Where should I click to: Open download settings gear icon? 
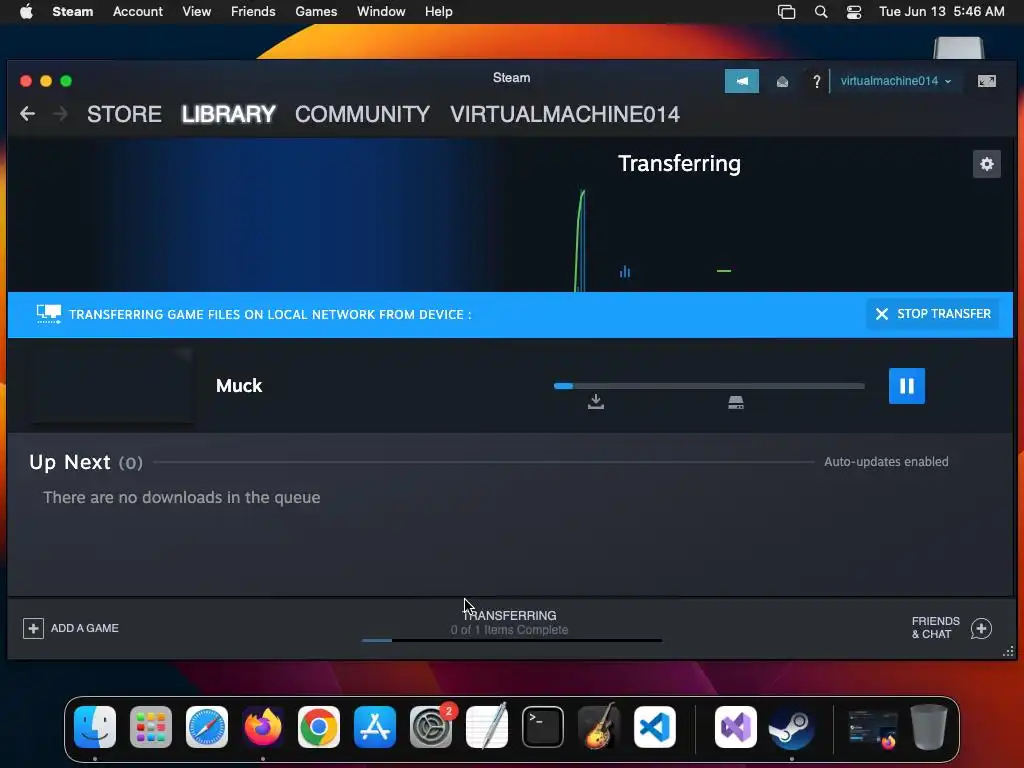coord(986,164)
